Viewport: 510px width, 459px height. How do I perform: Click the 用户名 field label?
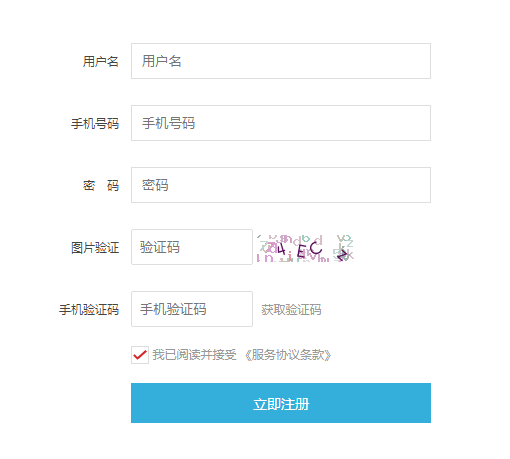pos(101,62)
